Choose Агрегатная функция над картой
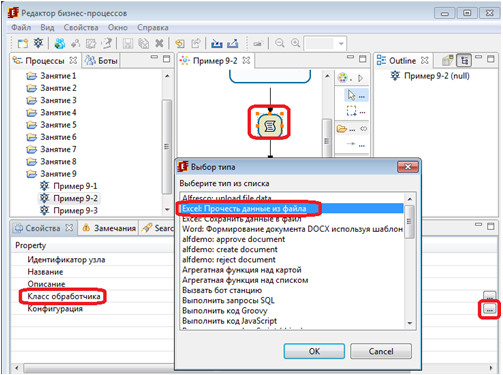Image resolution: width=503 pixels, height=375 pixels. 292,270
